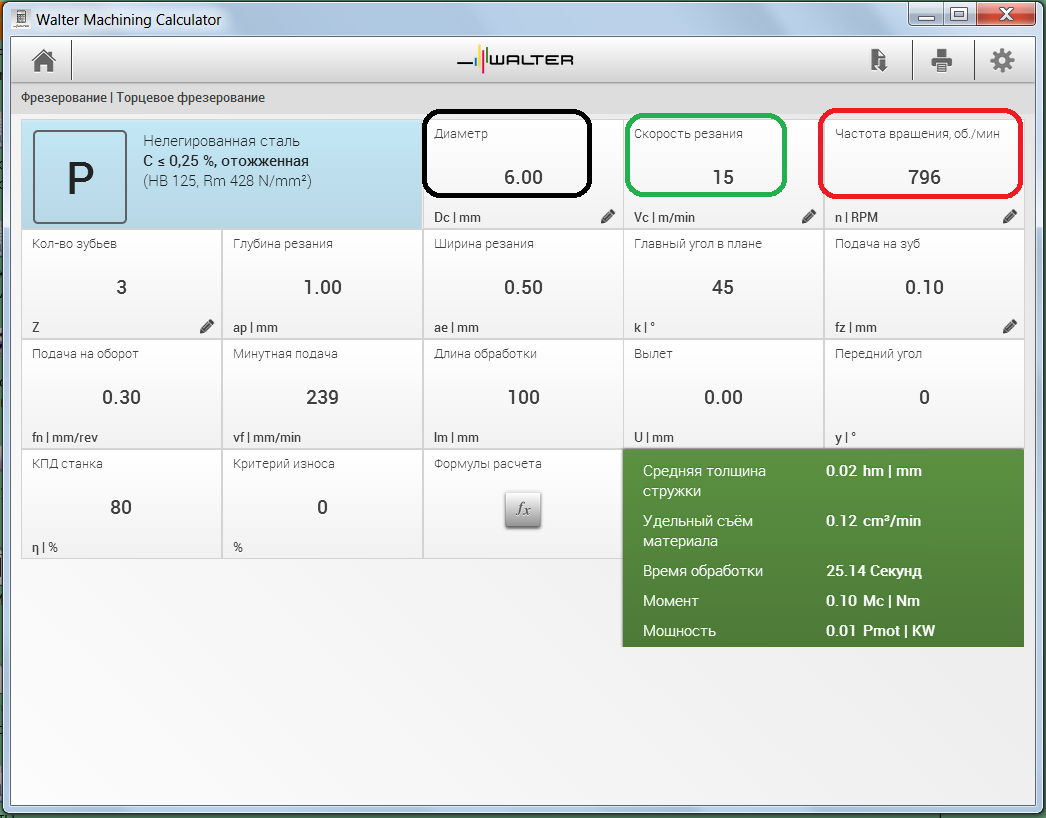1046x818 pixels.
Task: Select number of teeth value 3
Action: pos(121,287)
